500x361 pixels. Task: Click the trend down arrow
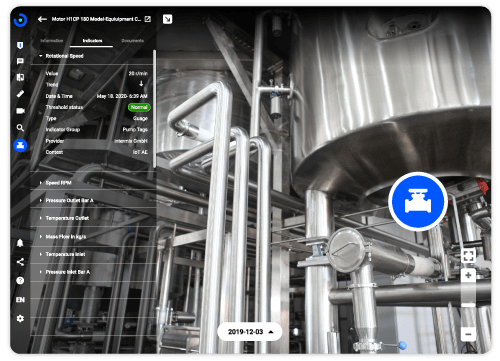tap(141, 84)
